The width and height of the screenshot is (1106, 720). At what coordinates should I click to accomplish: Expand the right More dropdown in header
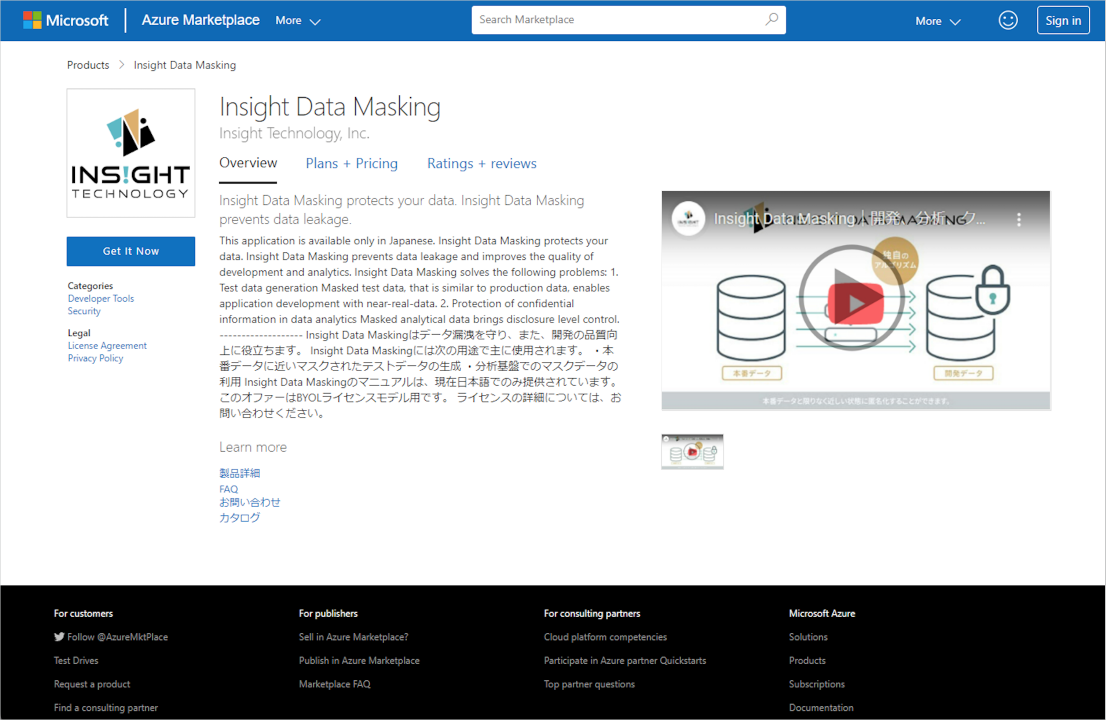pyautogui.click(x=938, y=21)
